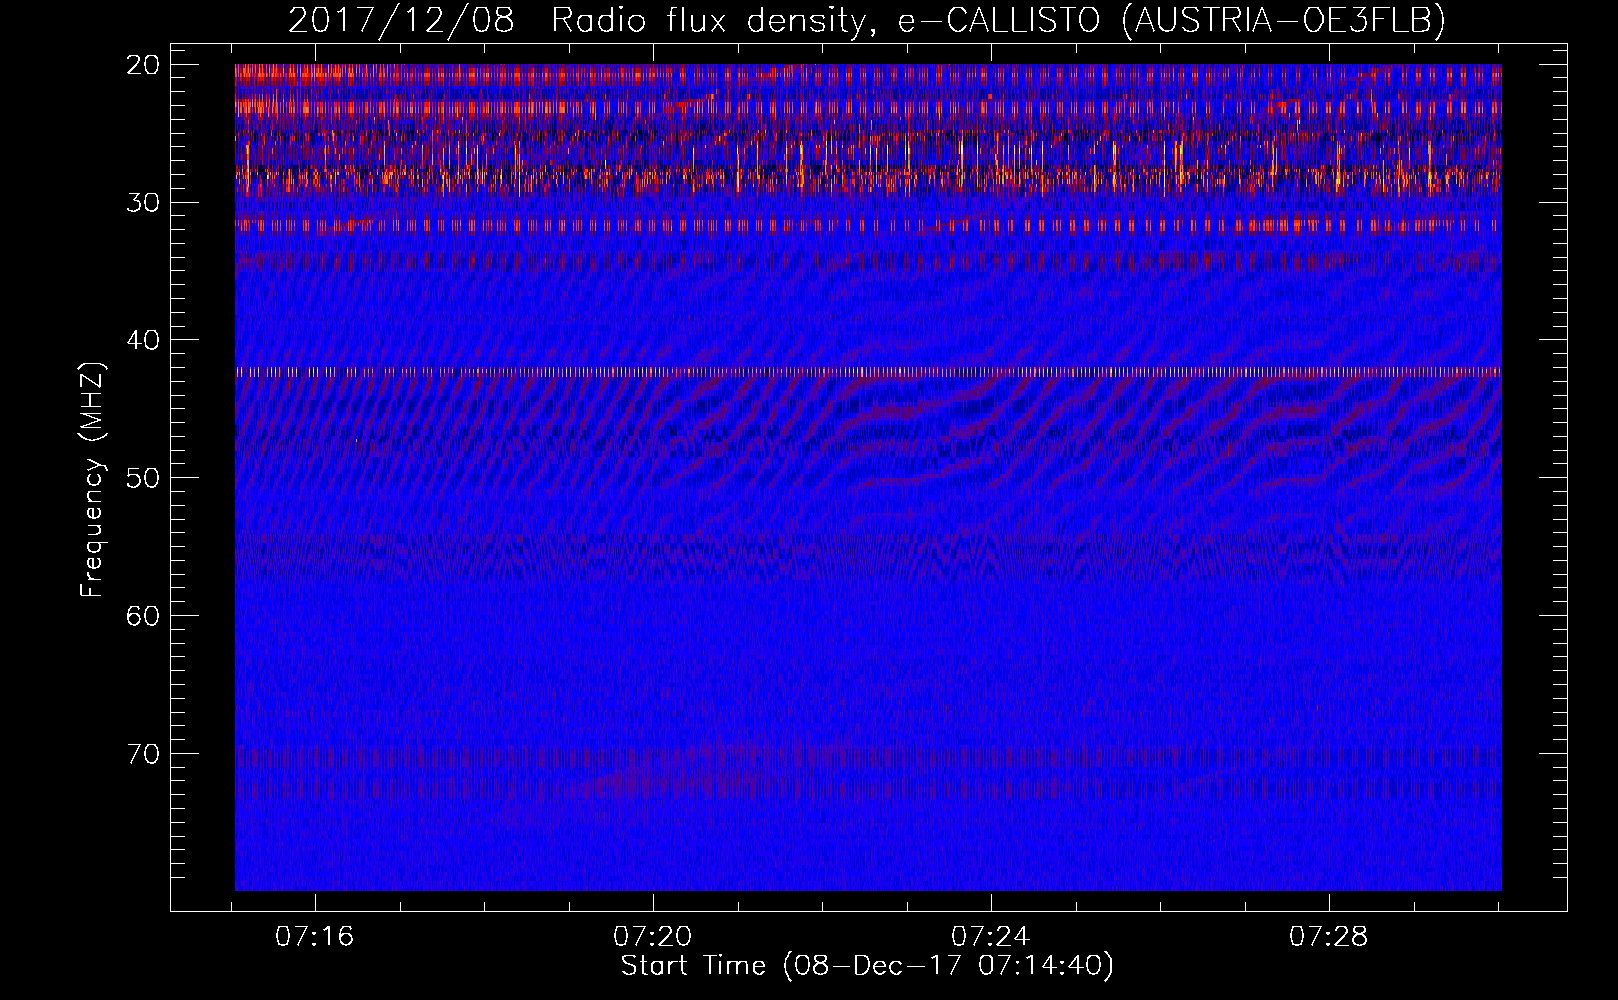This screenshot has height=1000, width=1618.
Task: Click the 'Frequency (MHZ)' axis label
Action: 92,480
